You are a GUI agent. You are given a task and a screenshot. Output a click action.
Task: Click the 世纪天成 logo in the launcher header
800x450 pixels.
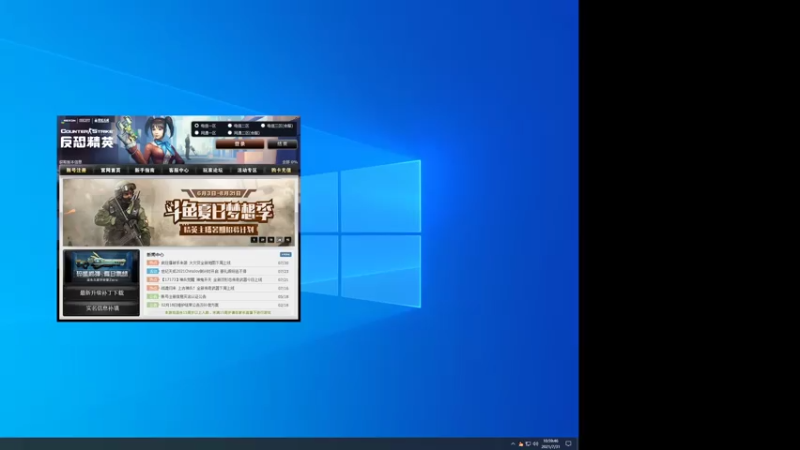102,121
